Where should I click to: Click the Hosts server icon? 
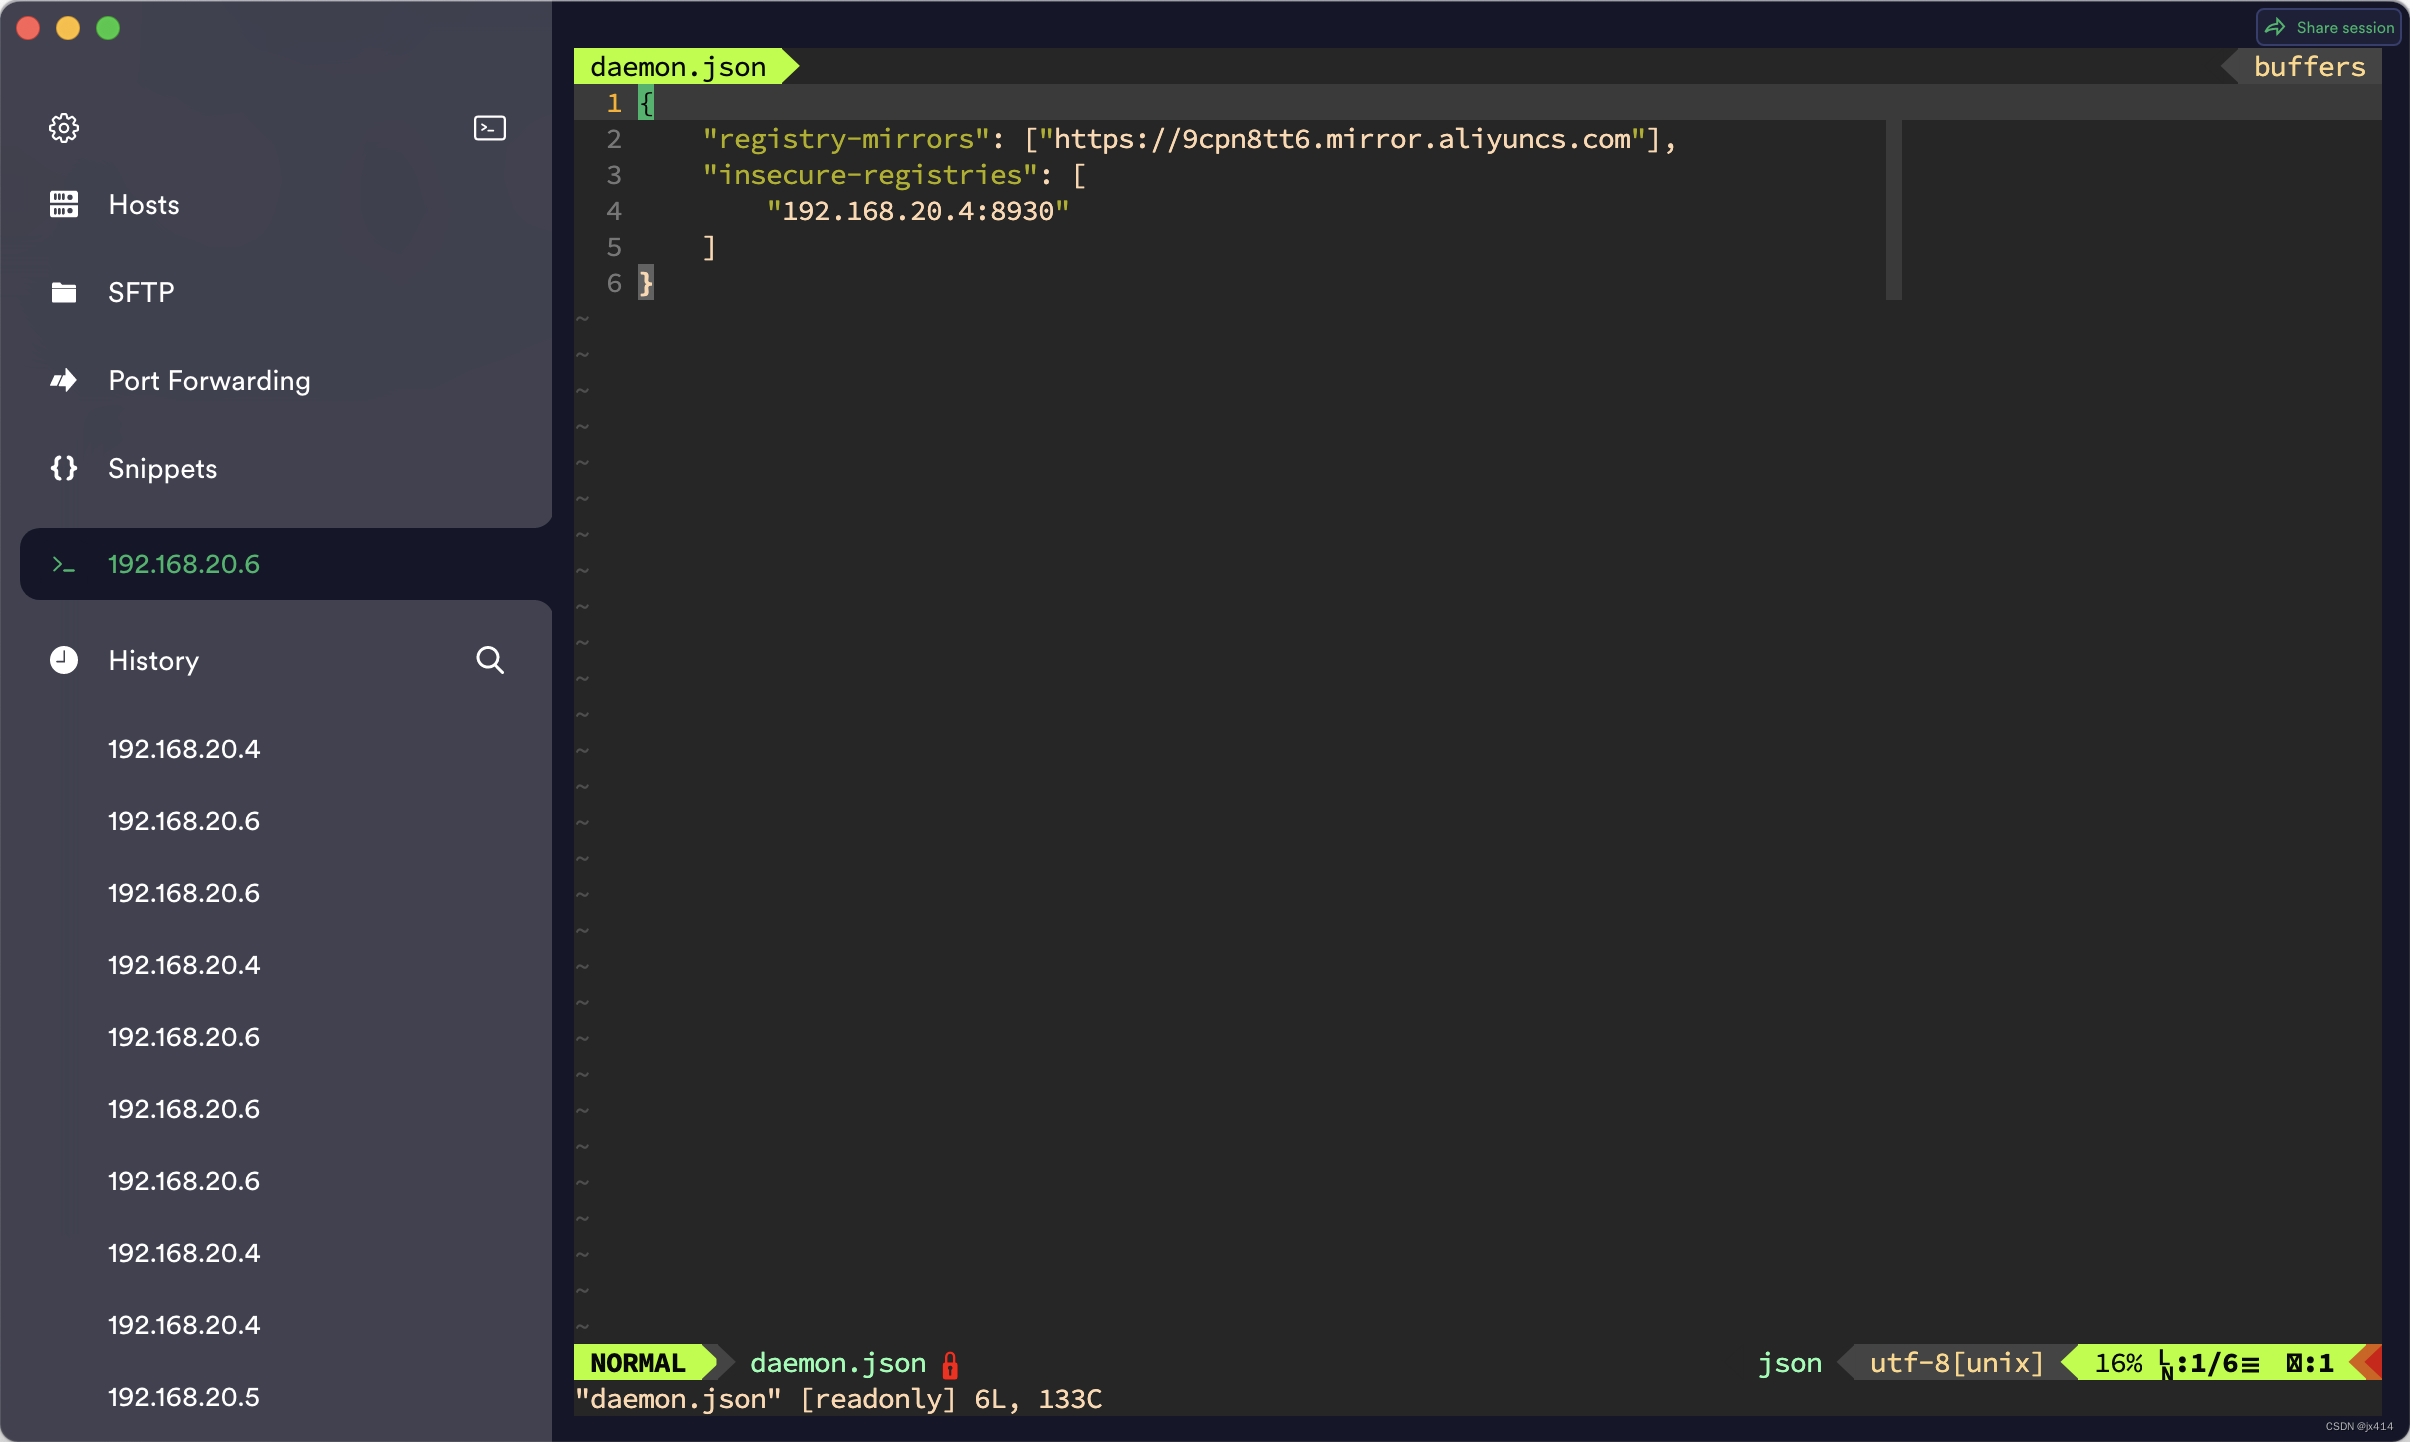click(64, 204)
